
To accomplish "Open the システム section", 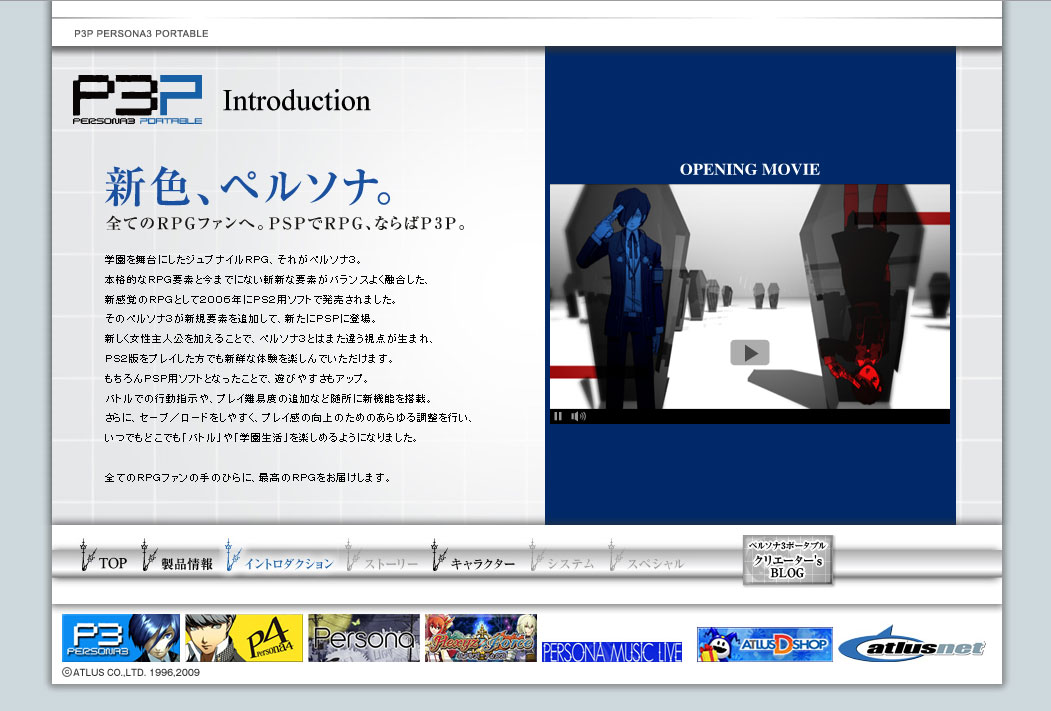I will (562, 556).
